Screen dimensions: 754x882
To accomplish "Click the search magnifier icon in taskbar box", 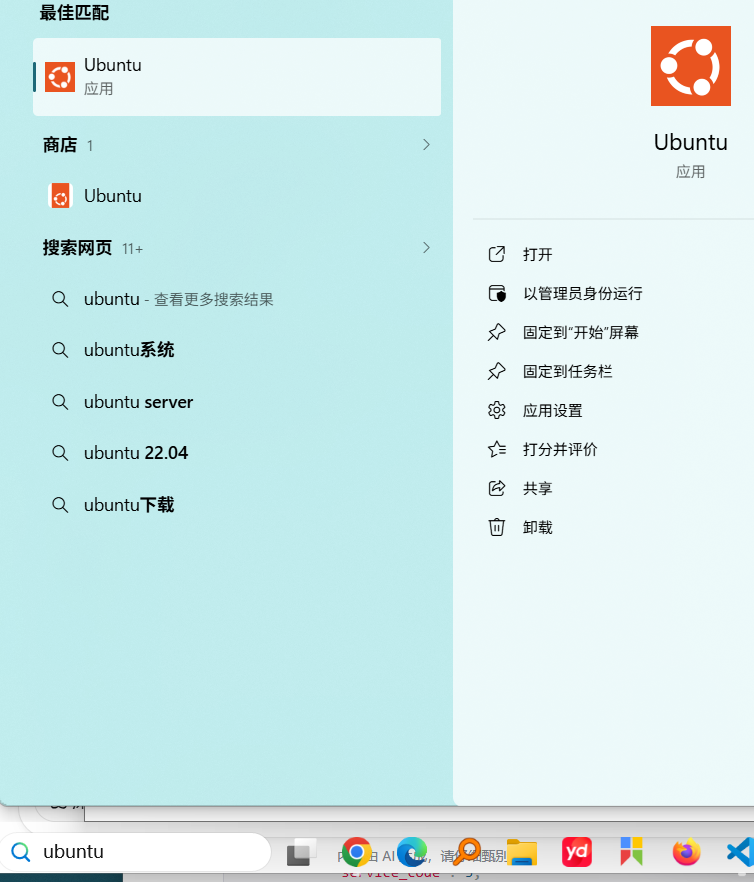I will 21,852.
